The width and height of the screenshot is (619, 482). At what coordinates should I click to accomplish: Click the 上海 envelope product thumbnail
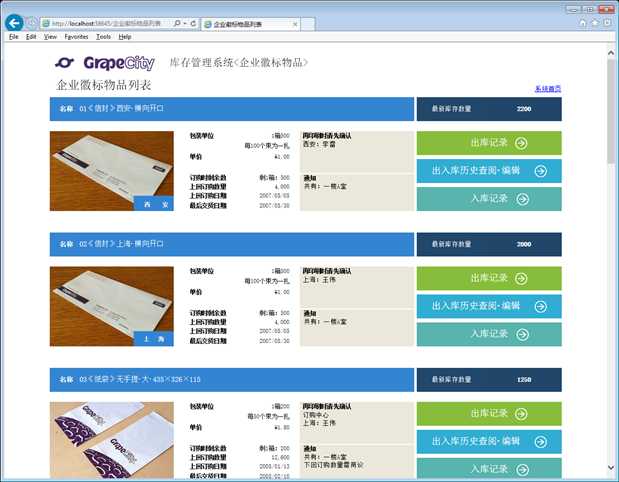point(112,306)
